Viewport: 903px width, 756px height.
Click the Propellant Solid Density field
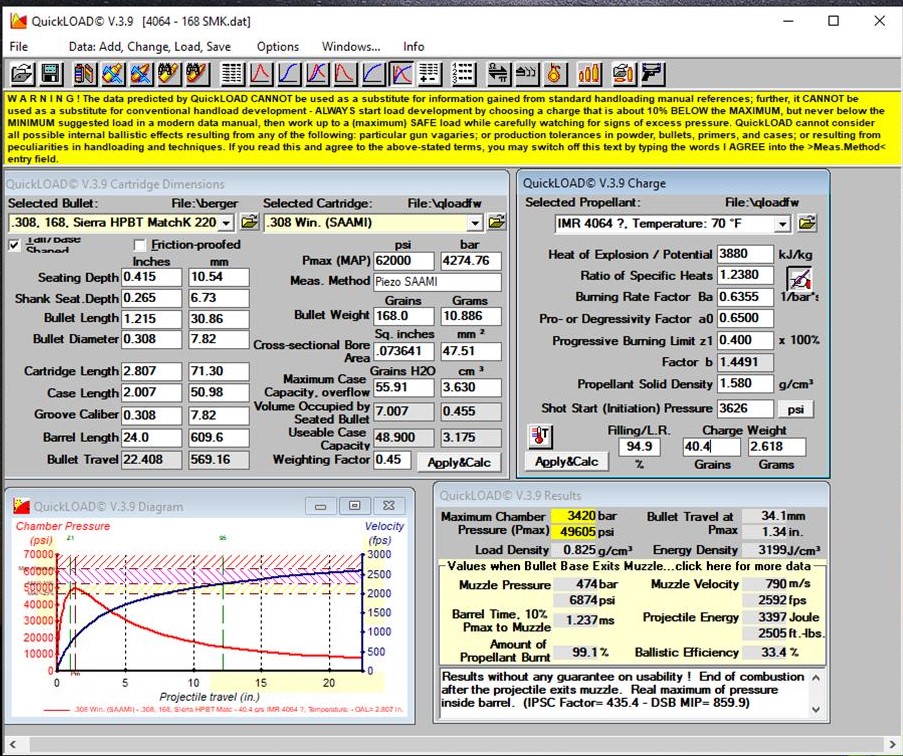[x=745, y=383]
